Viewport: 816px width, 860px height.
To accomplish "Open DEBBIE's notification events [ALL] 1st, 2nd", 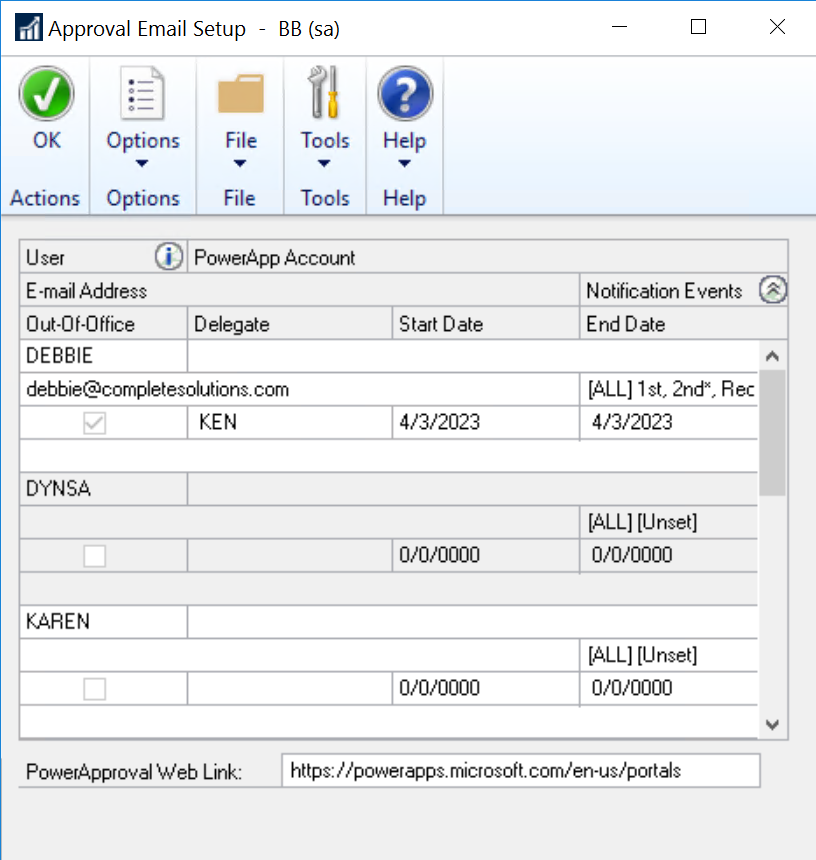I will click(x=668, y=389).
